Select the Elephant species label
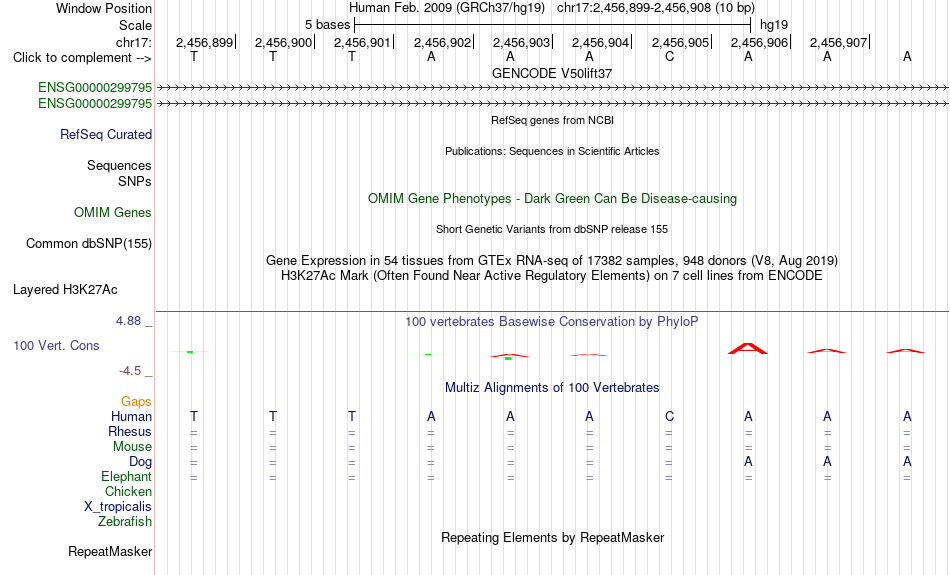This screenshot has height=575, width=950. coord(127,477)
